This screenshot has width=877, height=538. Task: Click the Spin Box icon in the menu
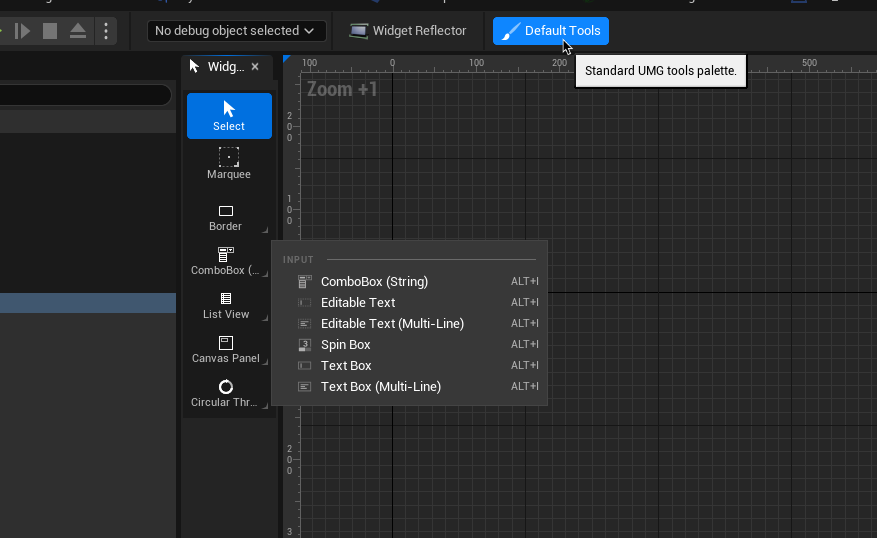[x=304, y=344]
